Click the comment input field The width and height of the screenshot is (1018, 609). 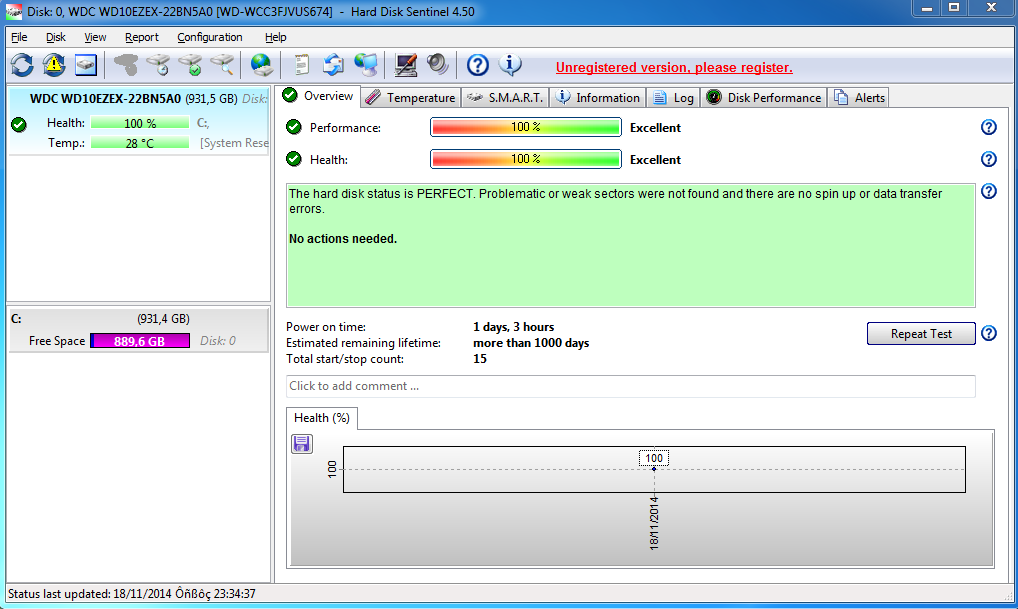coord(630,386)
